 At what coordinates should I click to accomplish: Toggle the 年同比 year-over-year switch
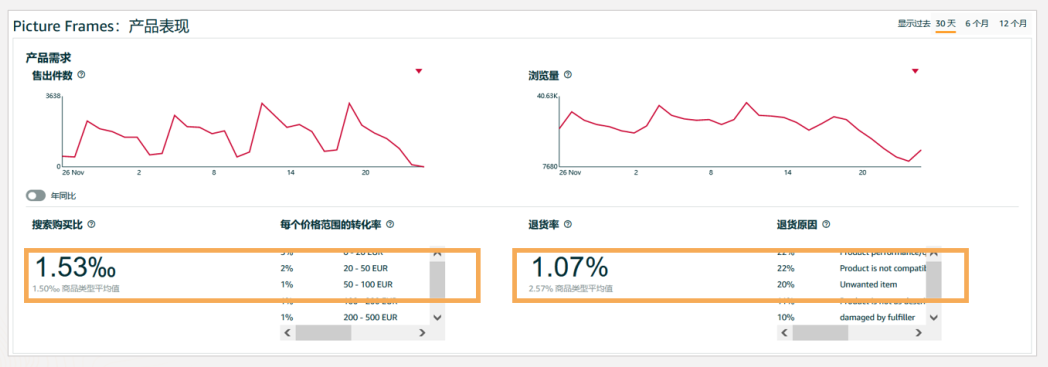pos(36,196)
